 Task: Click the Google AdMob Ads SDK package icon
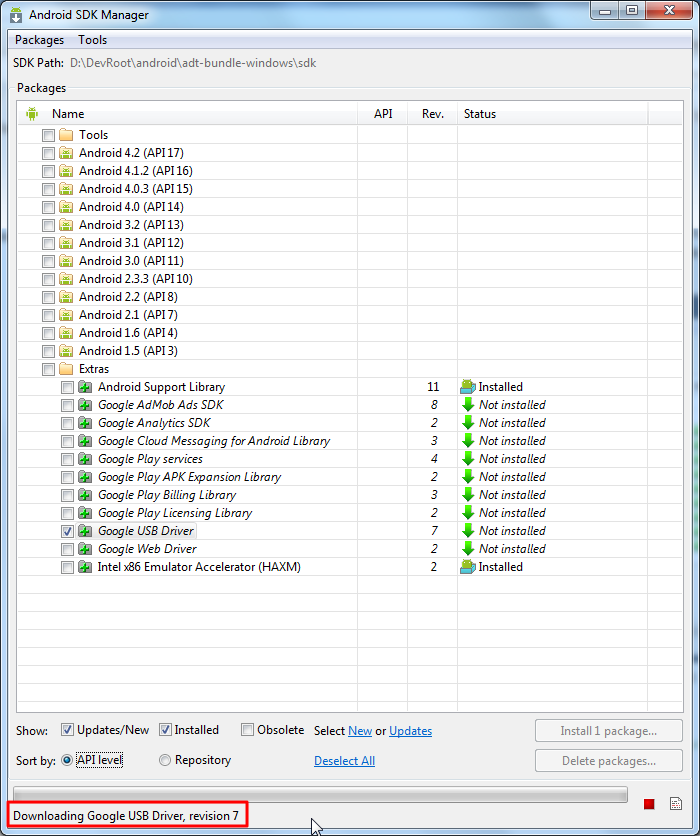point(85,405)
